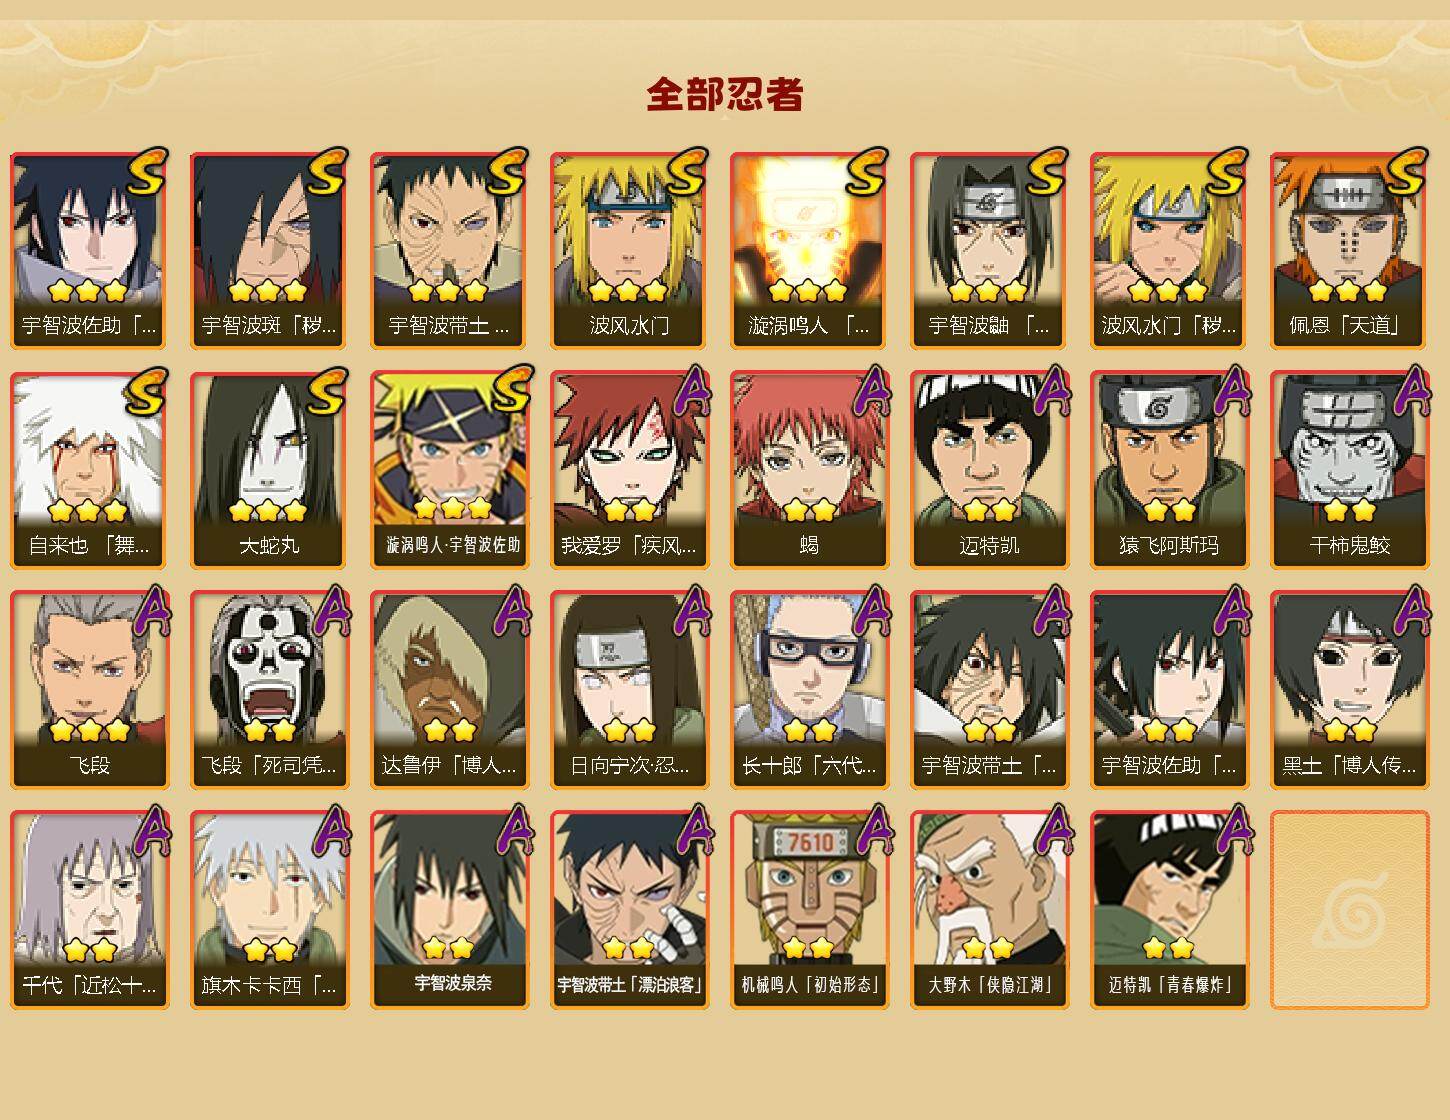Open the 漩涡鸣人·宇智波佐助 combo card
Image resolution: width=1450 pixels, height=1120 pixels.
(x=449, y=469)
